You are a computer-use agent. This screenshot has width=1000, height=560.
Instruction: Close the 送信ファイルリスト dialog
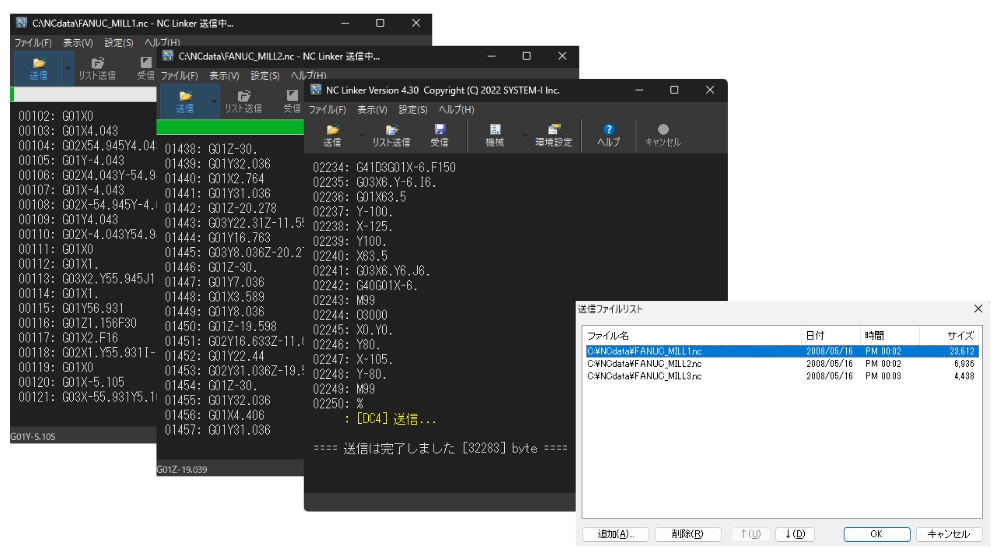[x=978, y=309]
